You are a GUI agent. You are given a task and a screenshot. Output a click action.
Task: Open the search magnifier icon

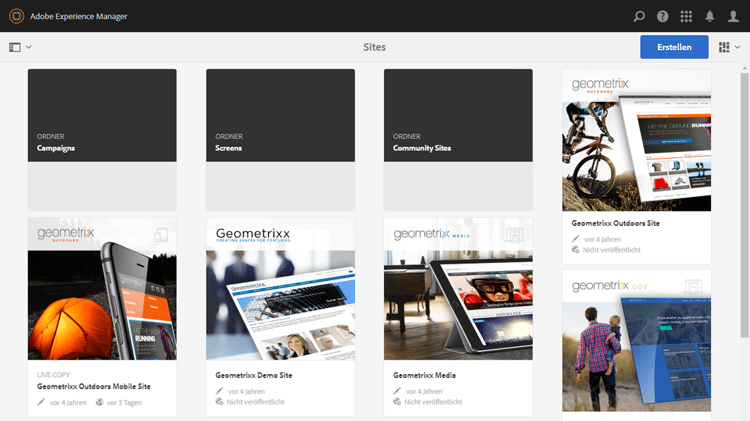[639, 16]
